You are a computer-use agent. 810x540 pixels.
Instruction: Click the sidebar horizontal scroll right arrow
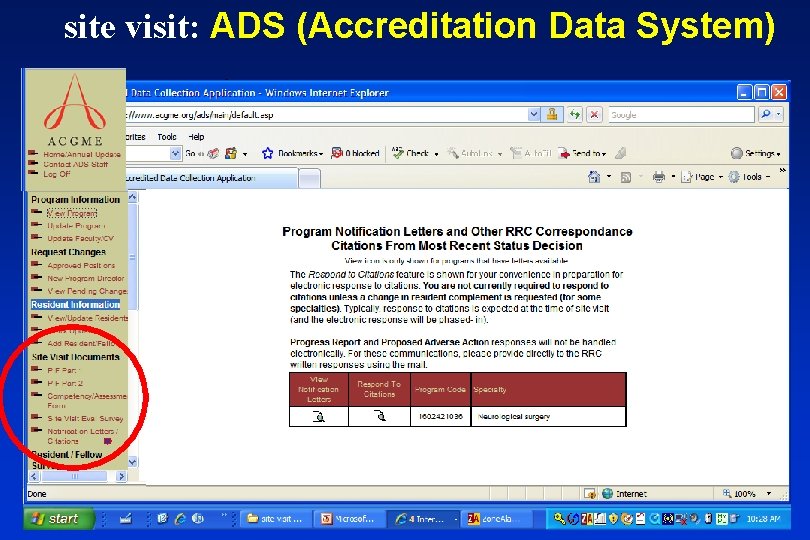[x=121, y=476]
